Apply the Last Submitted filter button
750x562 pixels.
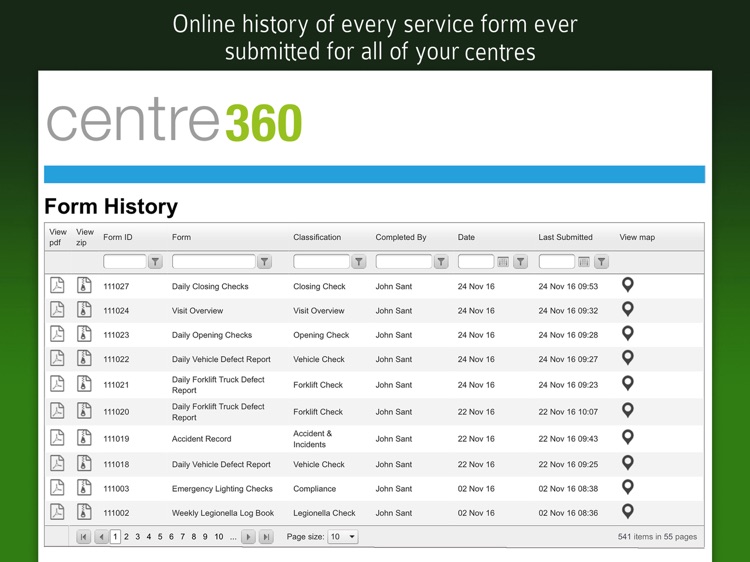(x=601, y=262)
